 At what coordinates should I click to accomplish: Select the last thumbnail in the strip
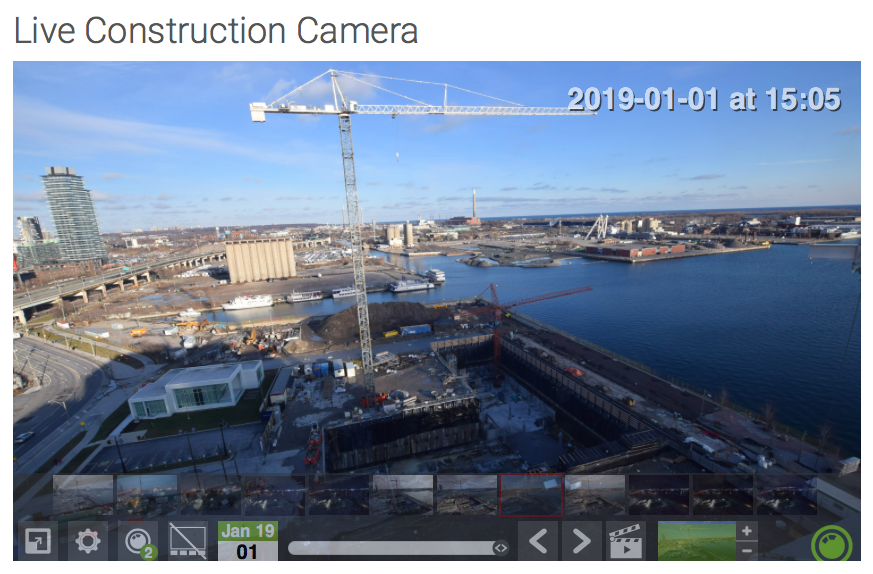[787, 495]
